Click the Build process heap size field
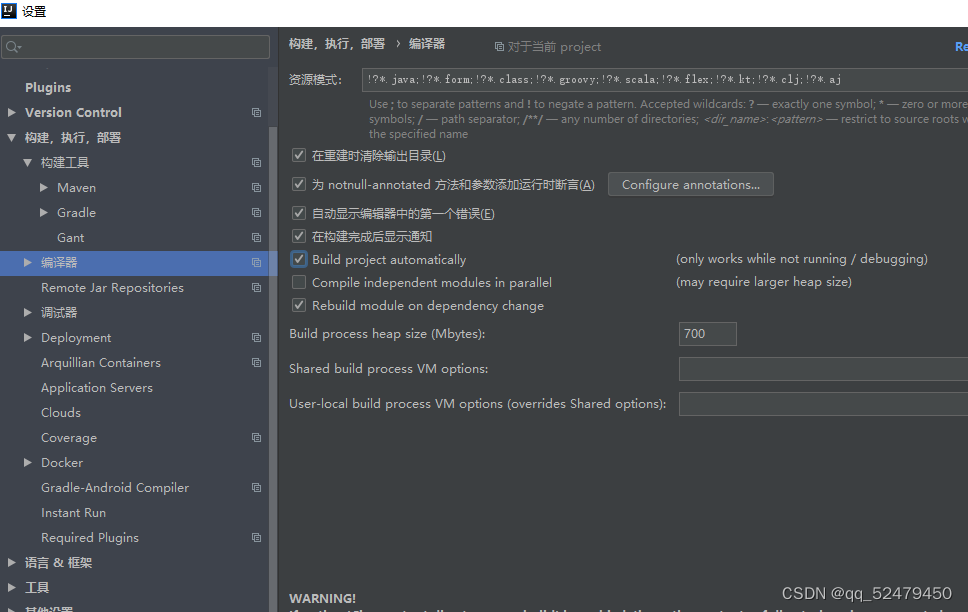Screen dimensions: 968x612 pos(707,334)
